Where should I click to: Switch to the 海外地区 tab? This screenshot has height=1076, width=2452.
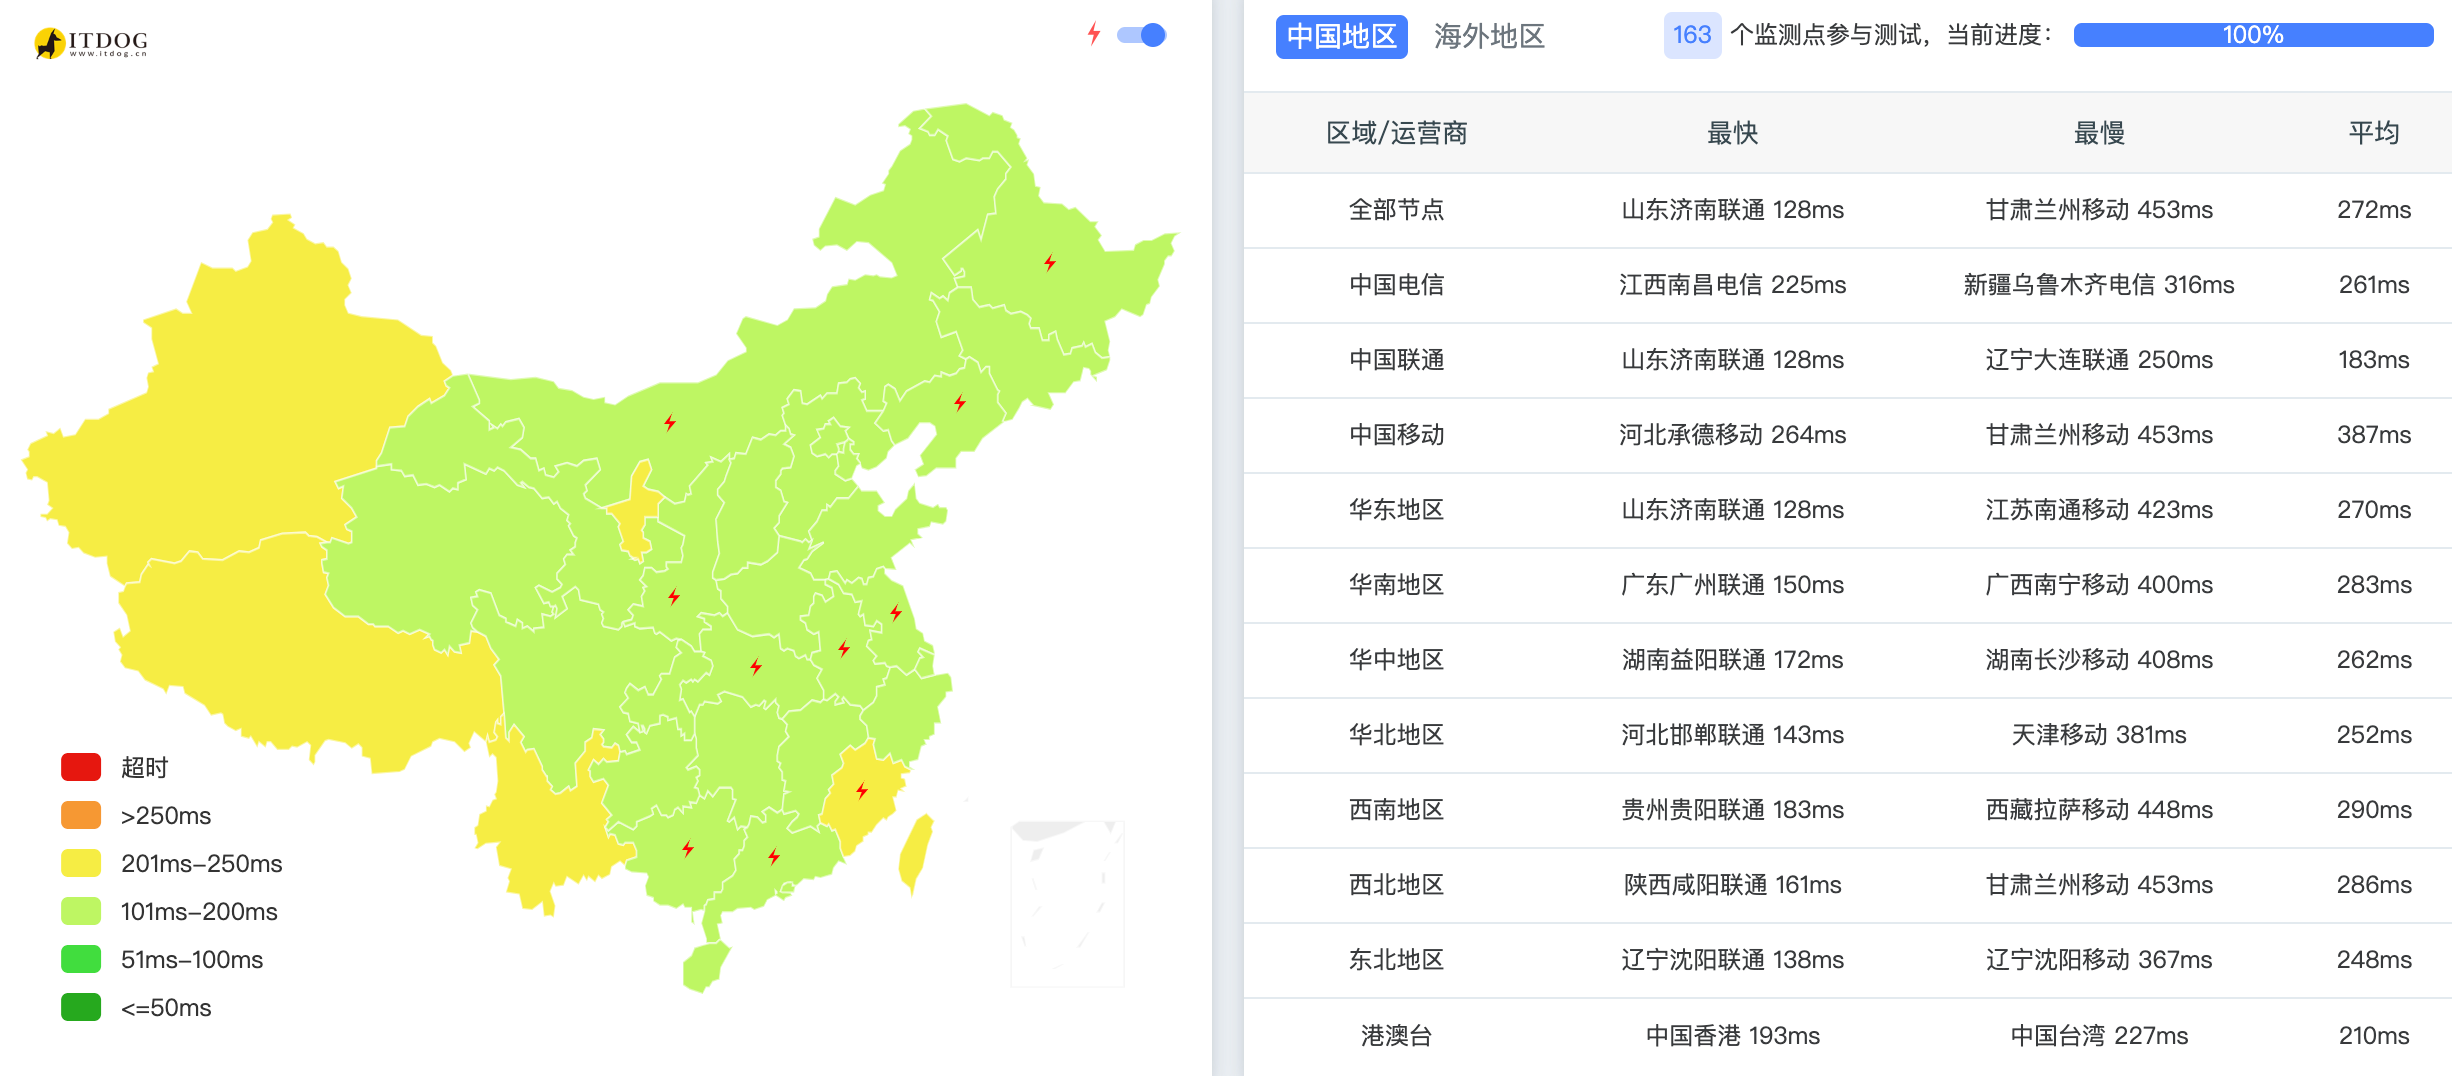(x=1489, y=36)
